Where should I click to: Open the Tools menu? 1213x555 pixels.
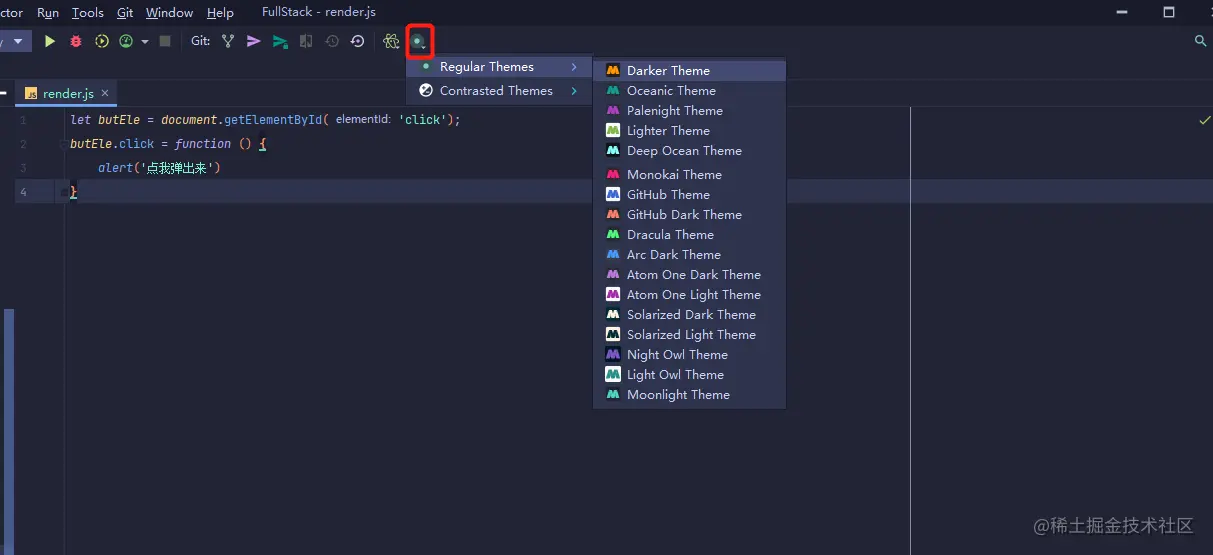tap(88, 12)
